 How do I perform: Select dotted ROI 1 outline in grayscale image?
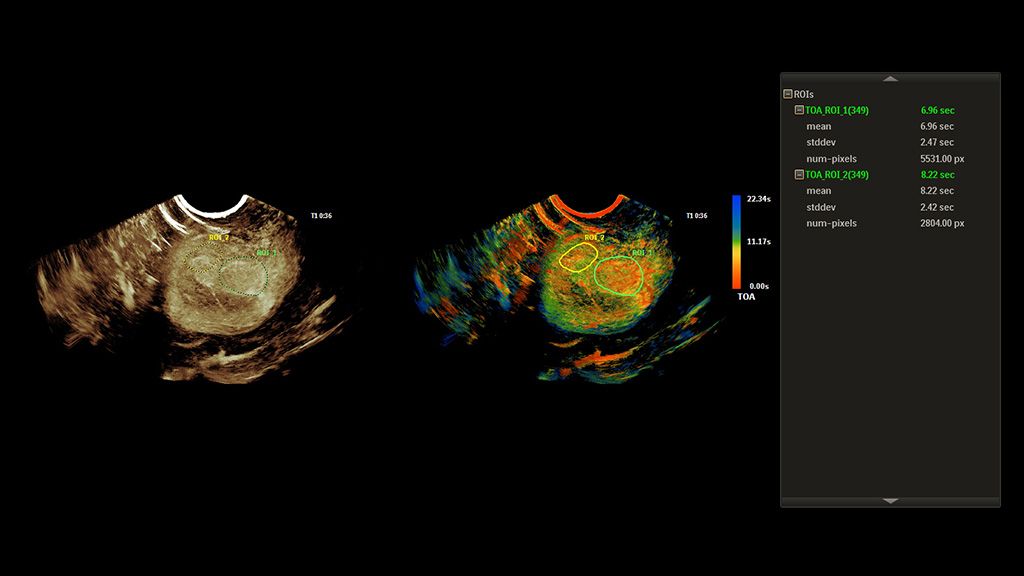click(x=244, y=275)
